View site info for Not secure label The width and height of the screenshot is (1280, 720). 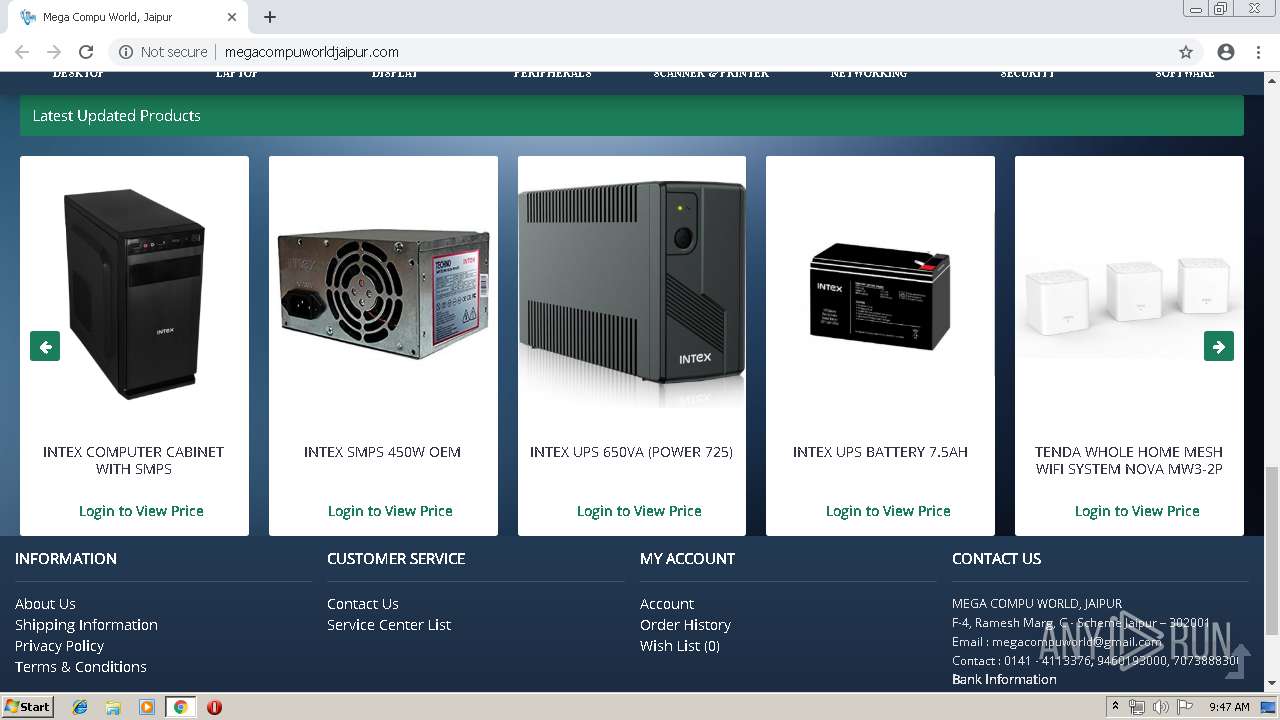pyautogui.click(x=164, y=52)
